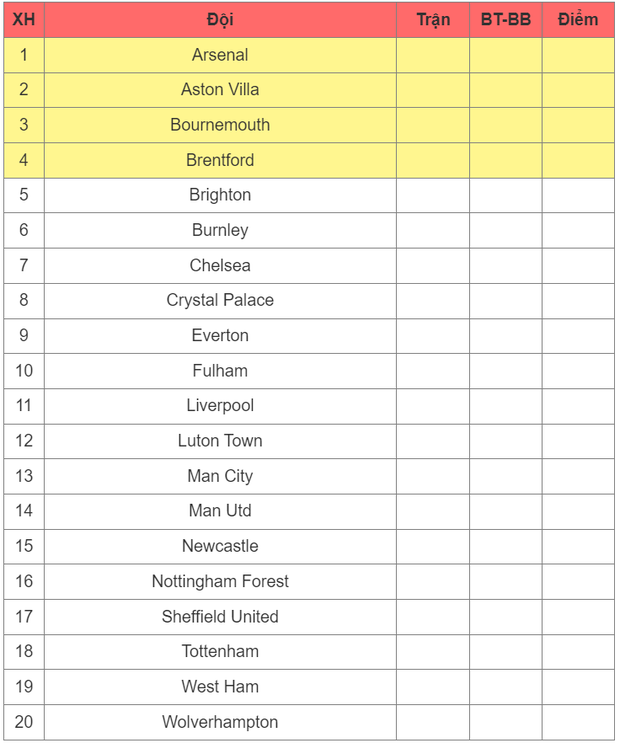Click the Đội column header
Screen dimensions: 620x743
(x=220, y=19)
